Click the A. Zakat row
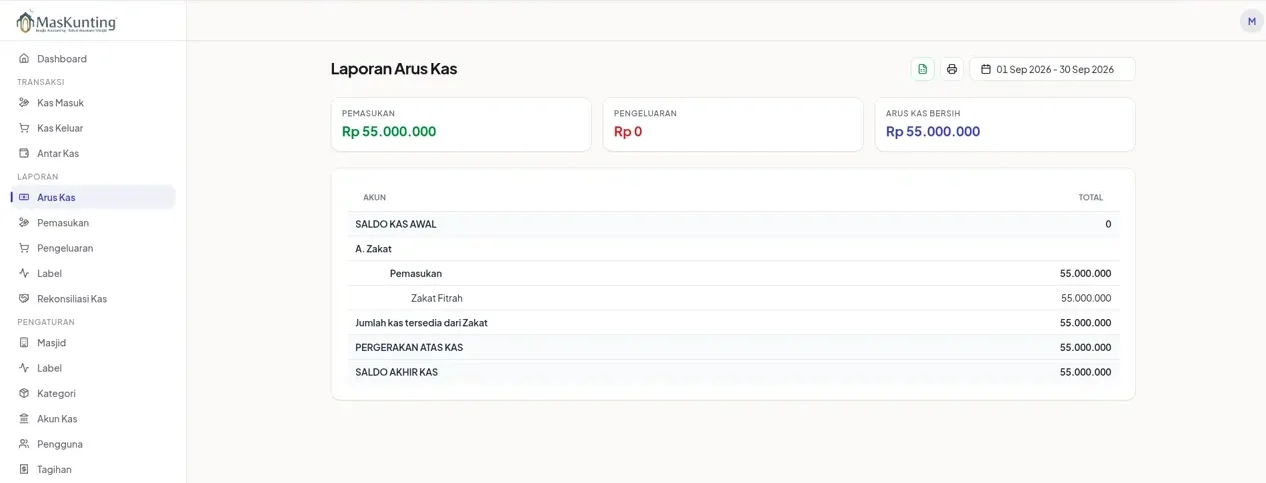Viewport: 1266px width, 483px height. pos(733,249)
